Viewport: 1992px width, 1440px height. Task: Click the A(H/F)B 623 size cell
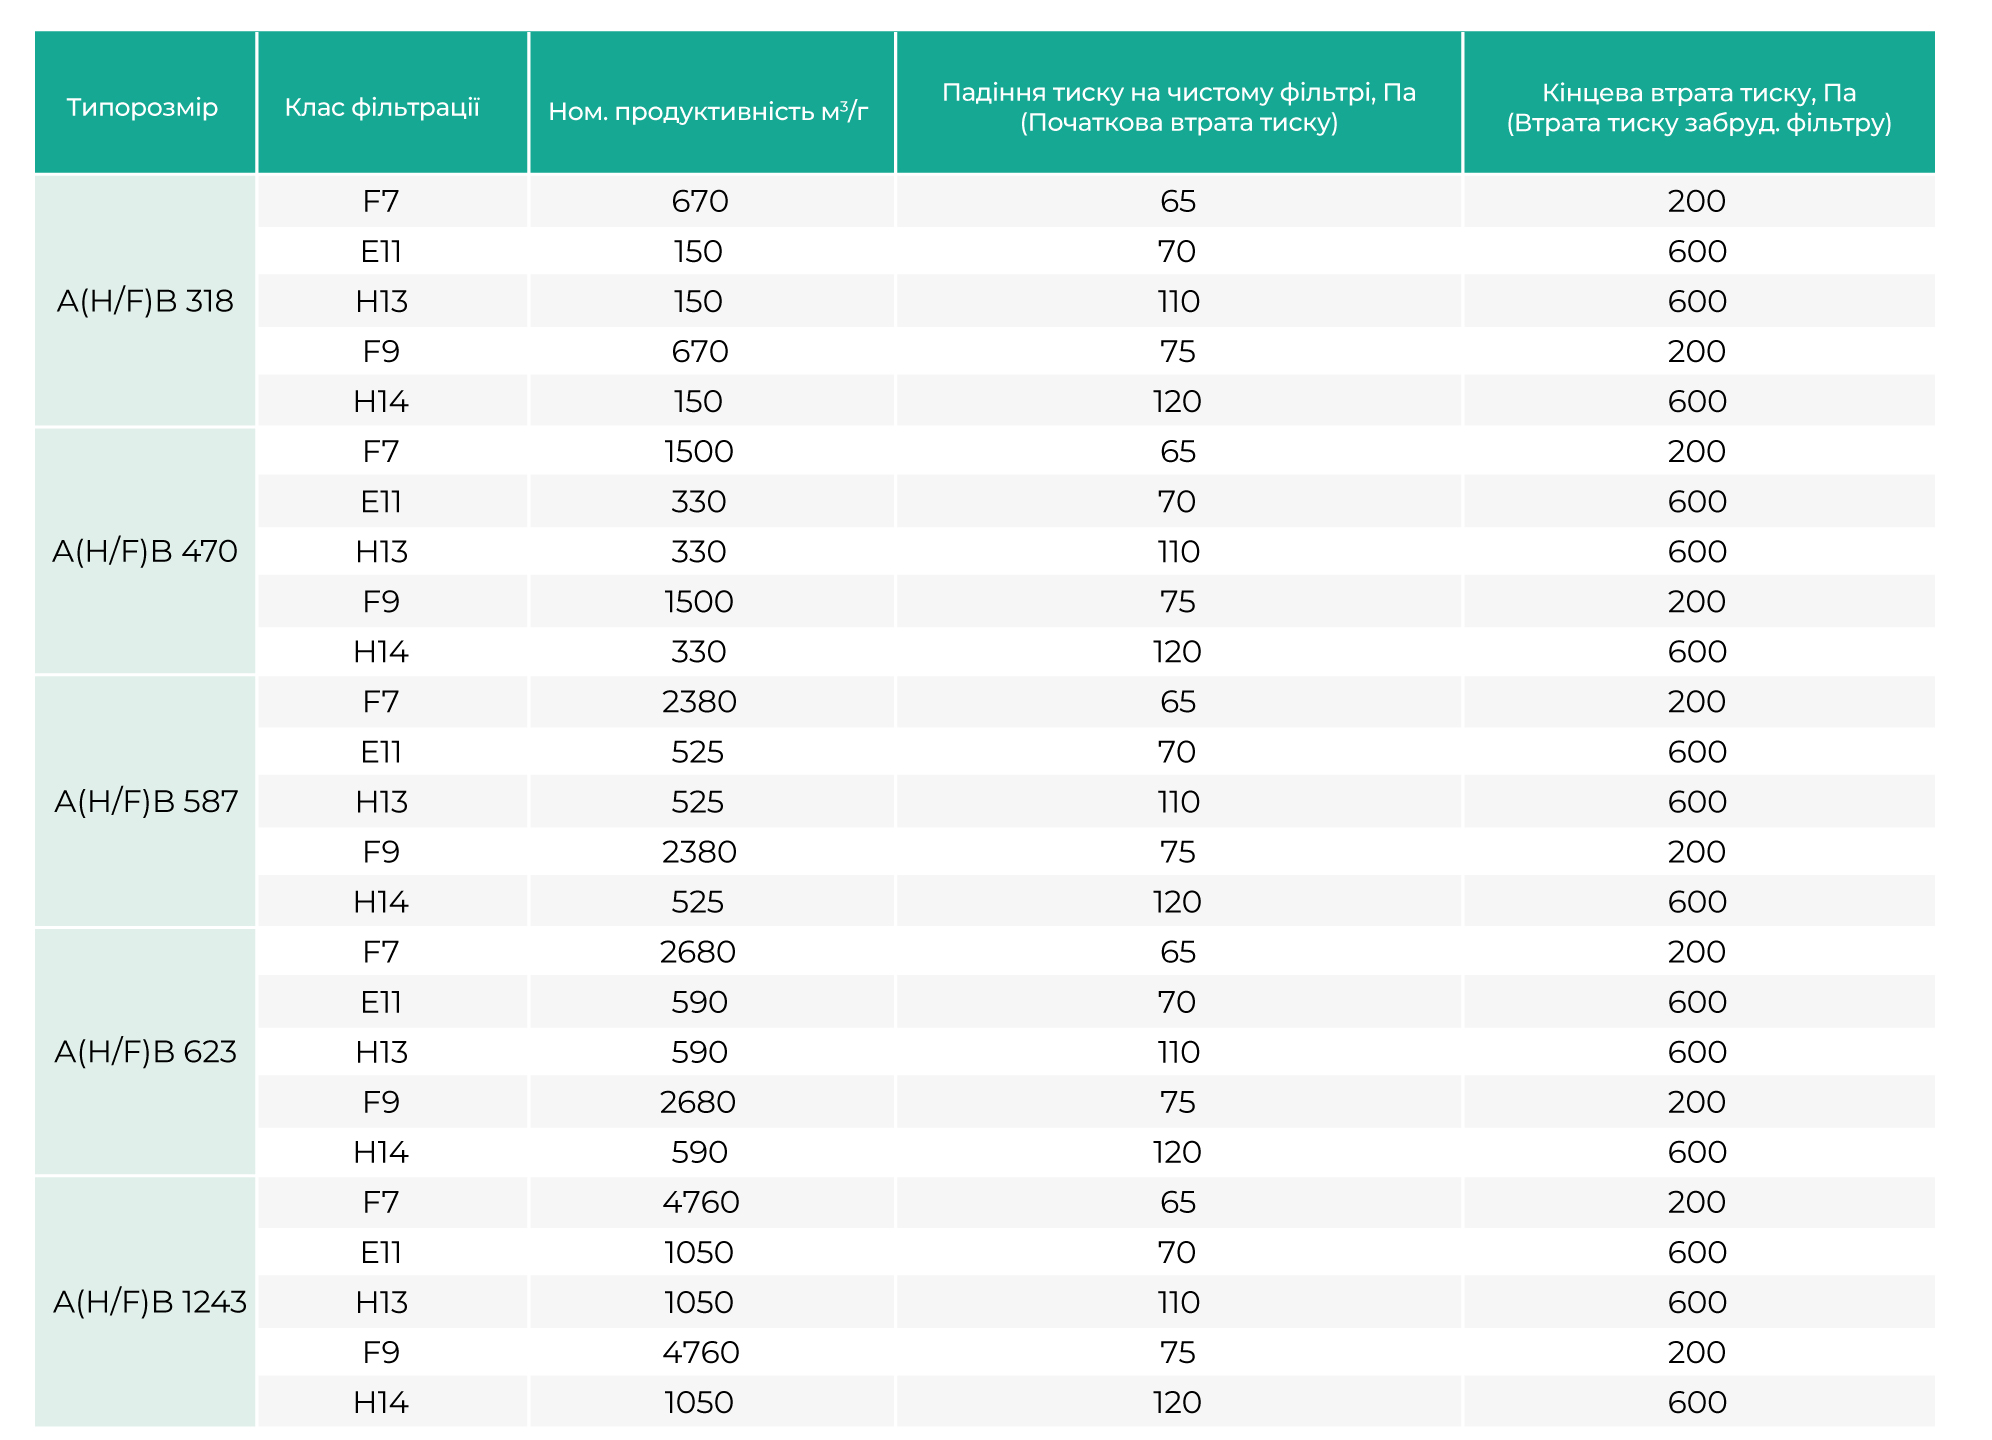tap(145, 1051)
